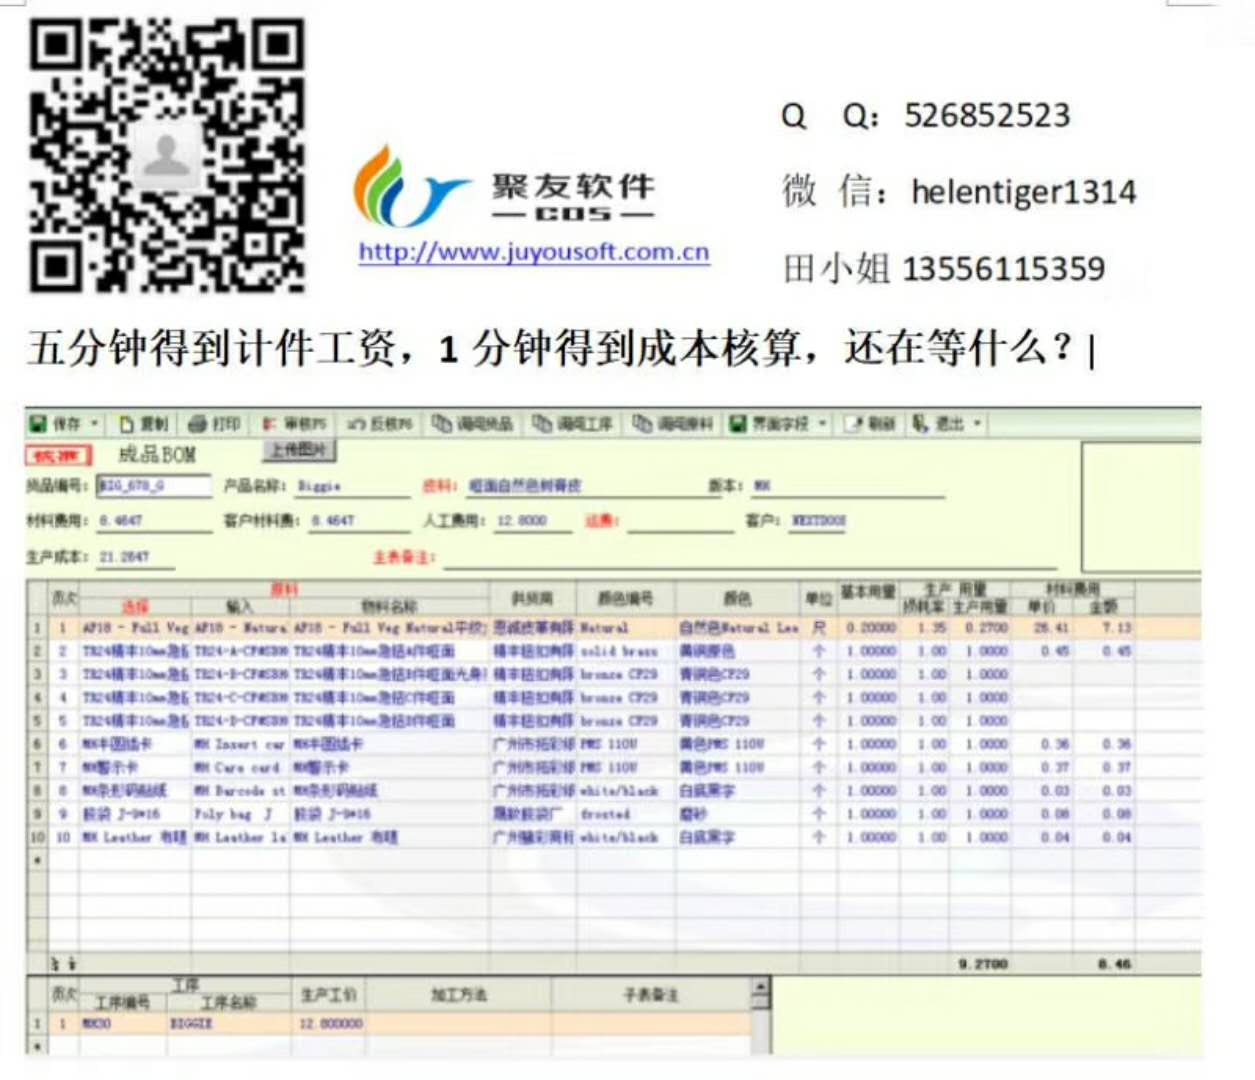1255x1080 pixels.
Task: Click the empty product image preview box
Action: [1141, 508]
